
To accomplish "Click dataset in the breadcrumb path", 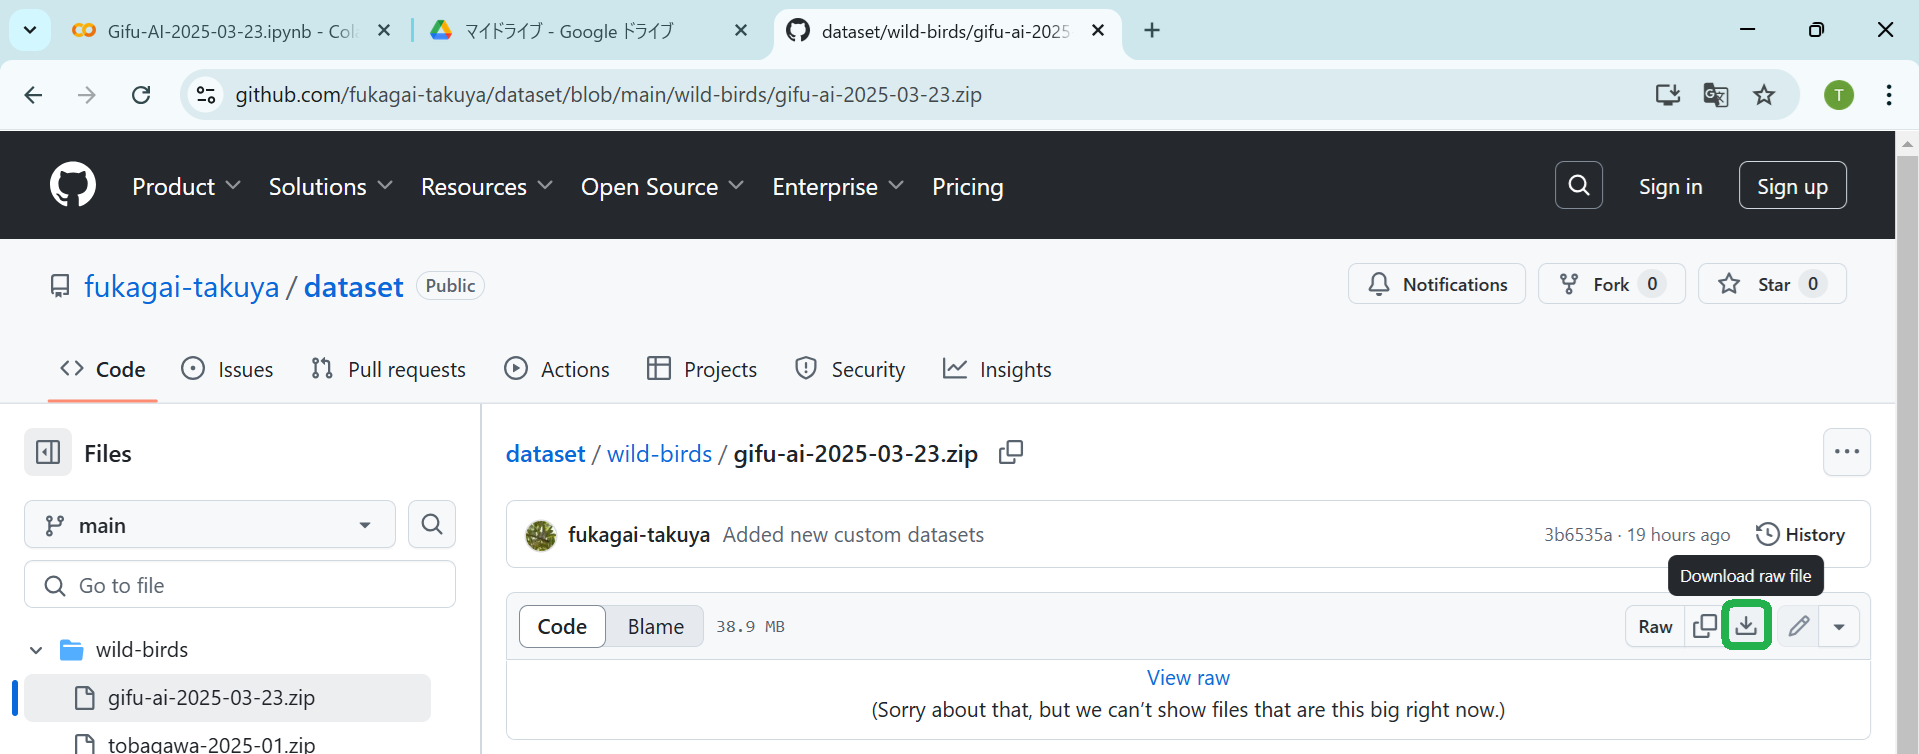I will 545,453.
